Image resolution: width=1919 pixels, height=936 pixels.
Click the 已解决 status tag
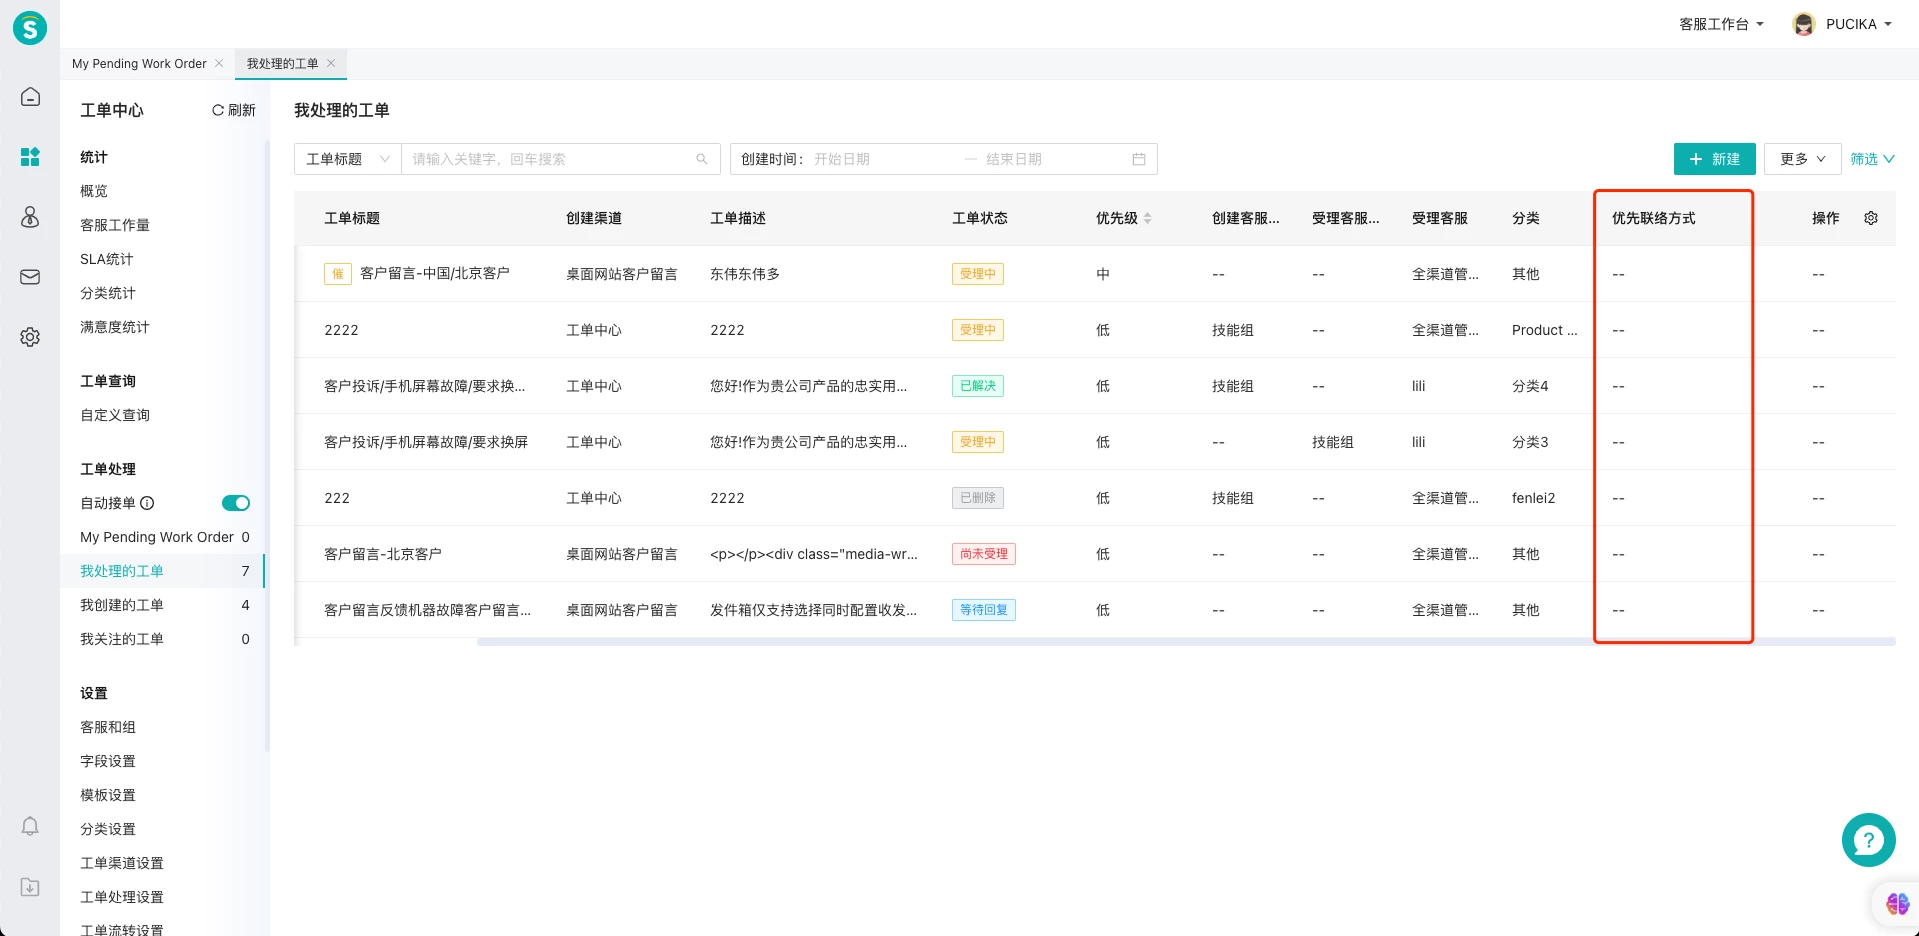tap(978, 386)
